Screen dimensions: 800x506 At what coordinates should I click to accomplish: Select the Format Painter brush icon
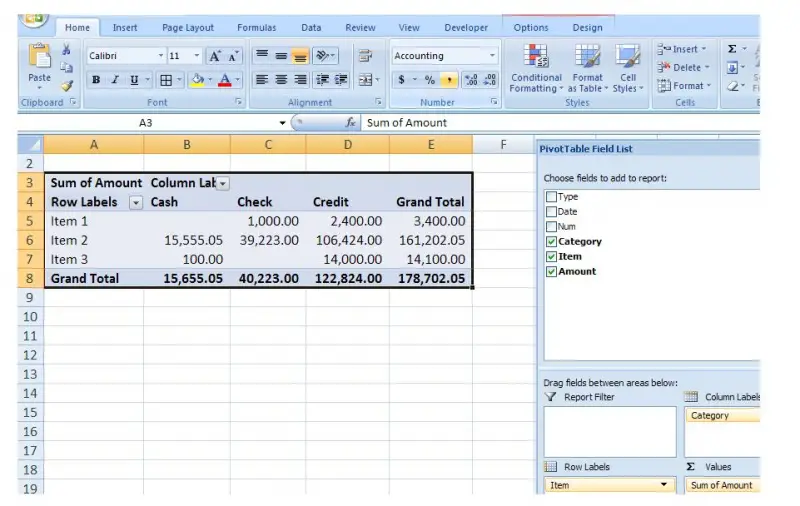pos(66,86)
